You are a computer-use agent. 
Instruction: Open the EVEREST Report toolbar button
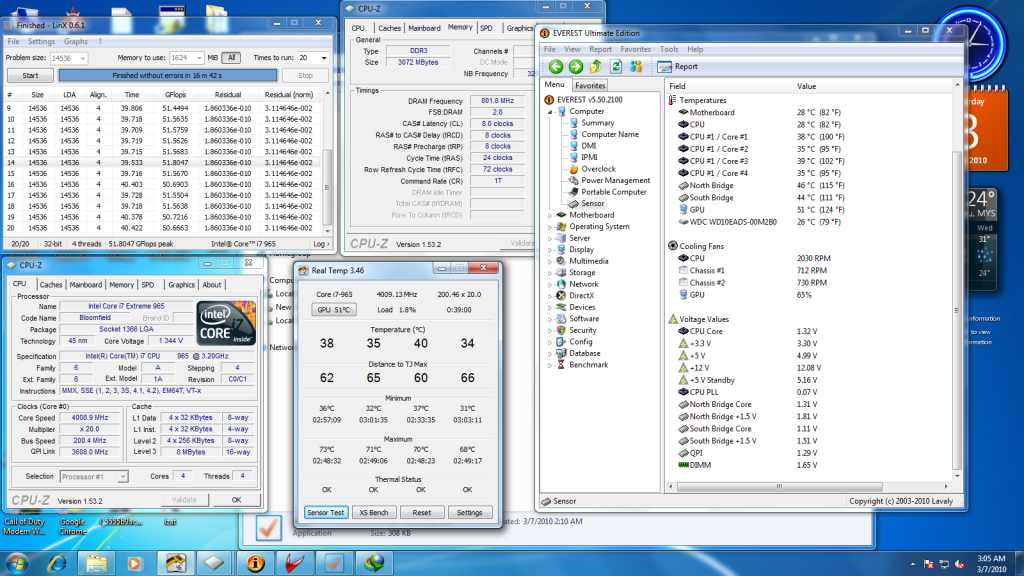(678, 67)
